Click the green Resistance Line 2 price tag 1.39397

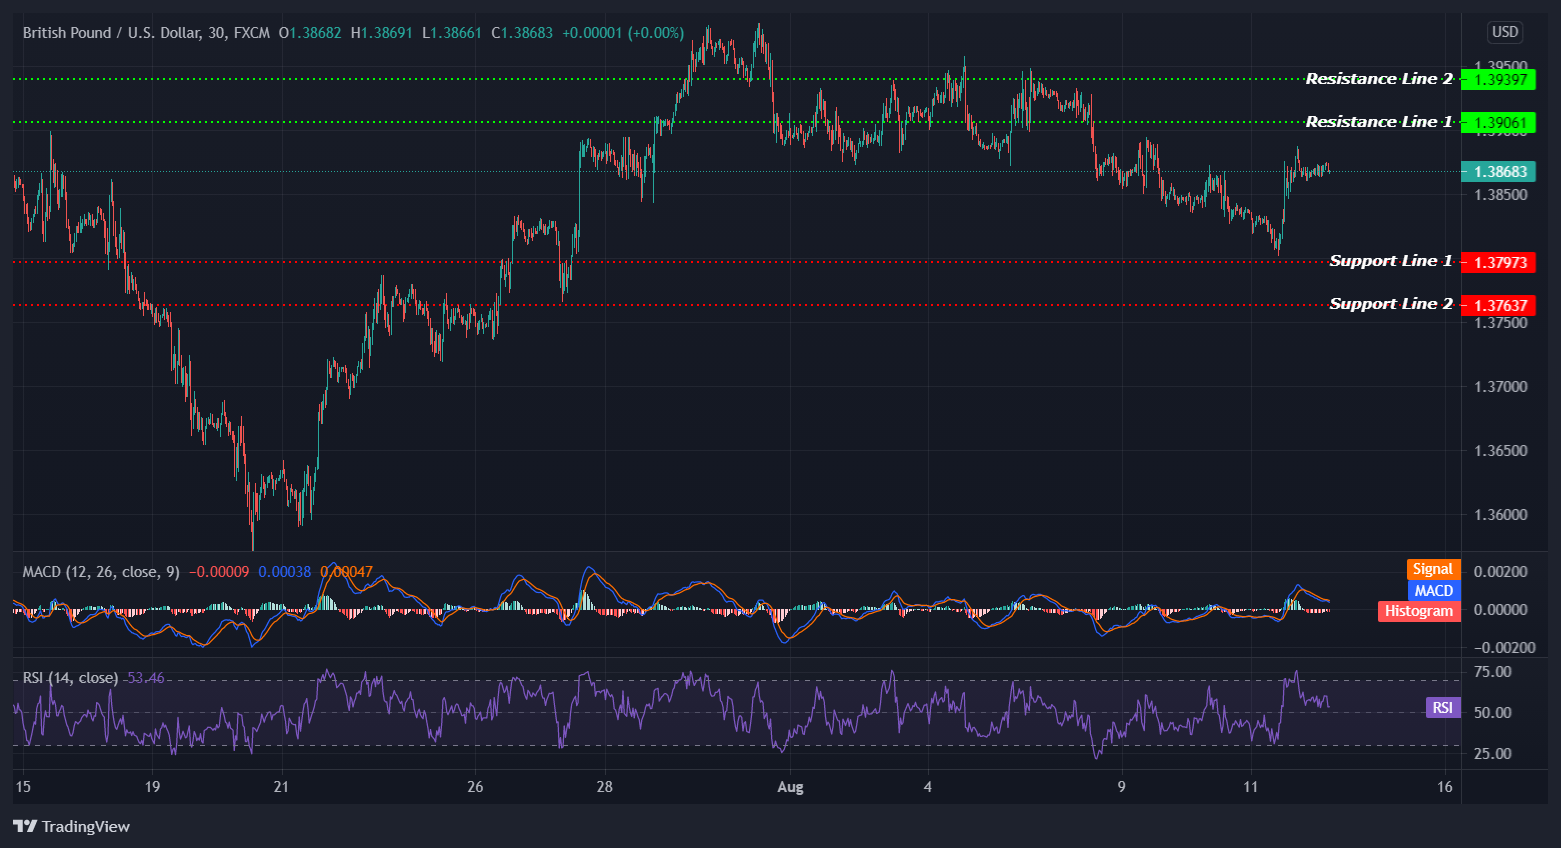tap(1500, 79)
